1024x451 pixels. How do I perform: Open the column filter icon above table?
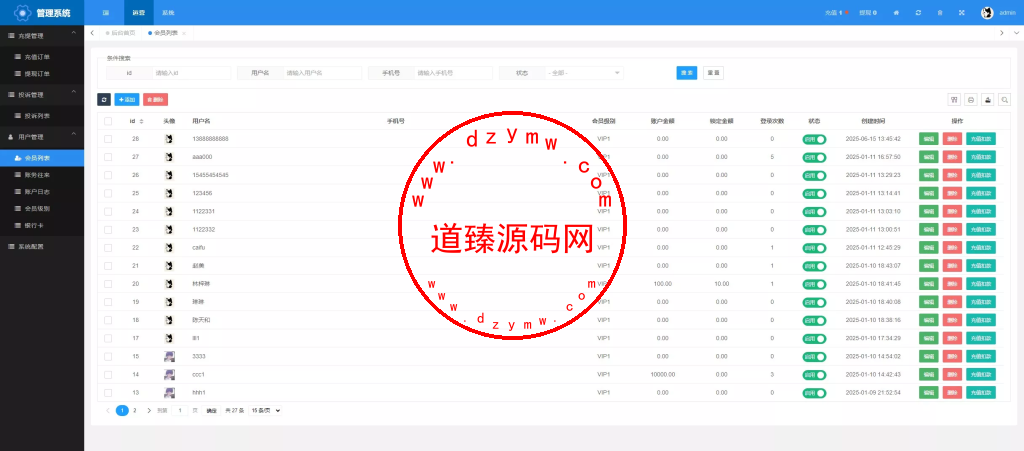click(x=954, y=99)
